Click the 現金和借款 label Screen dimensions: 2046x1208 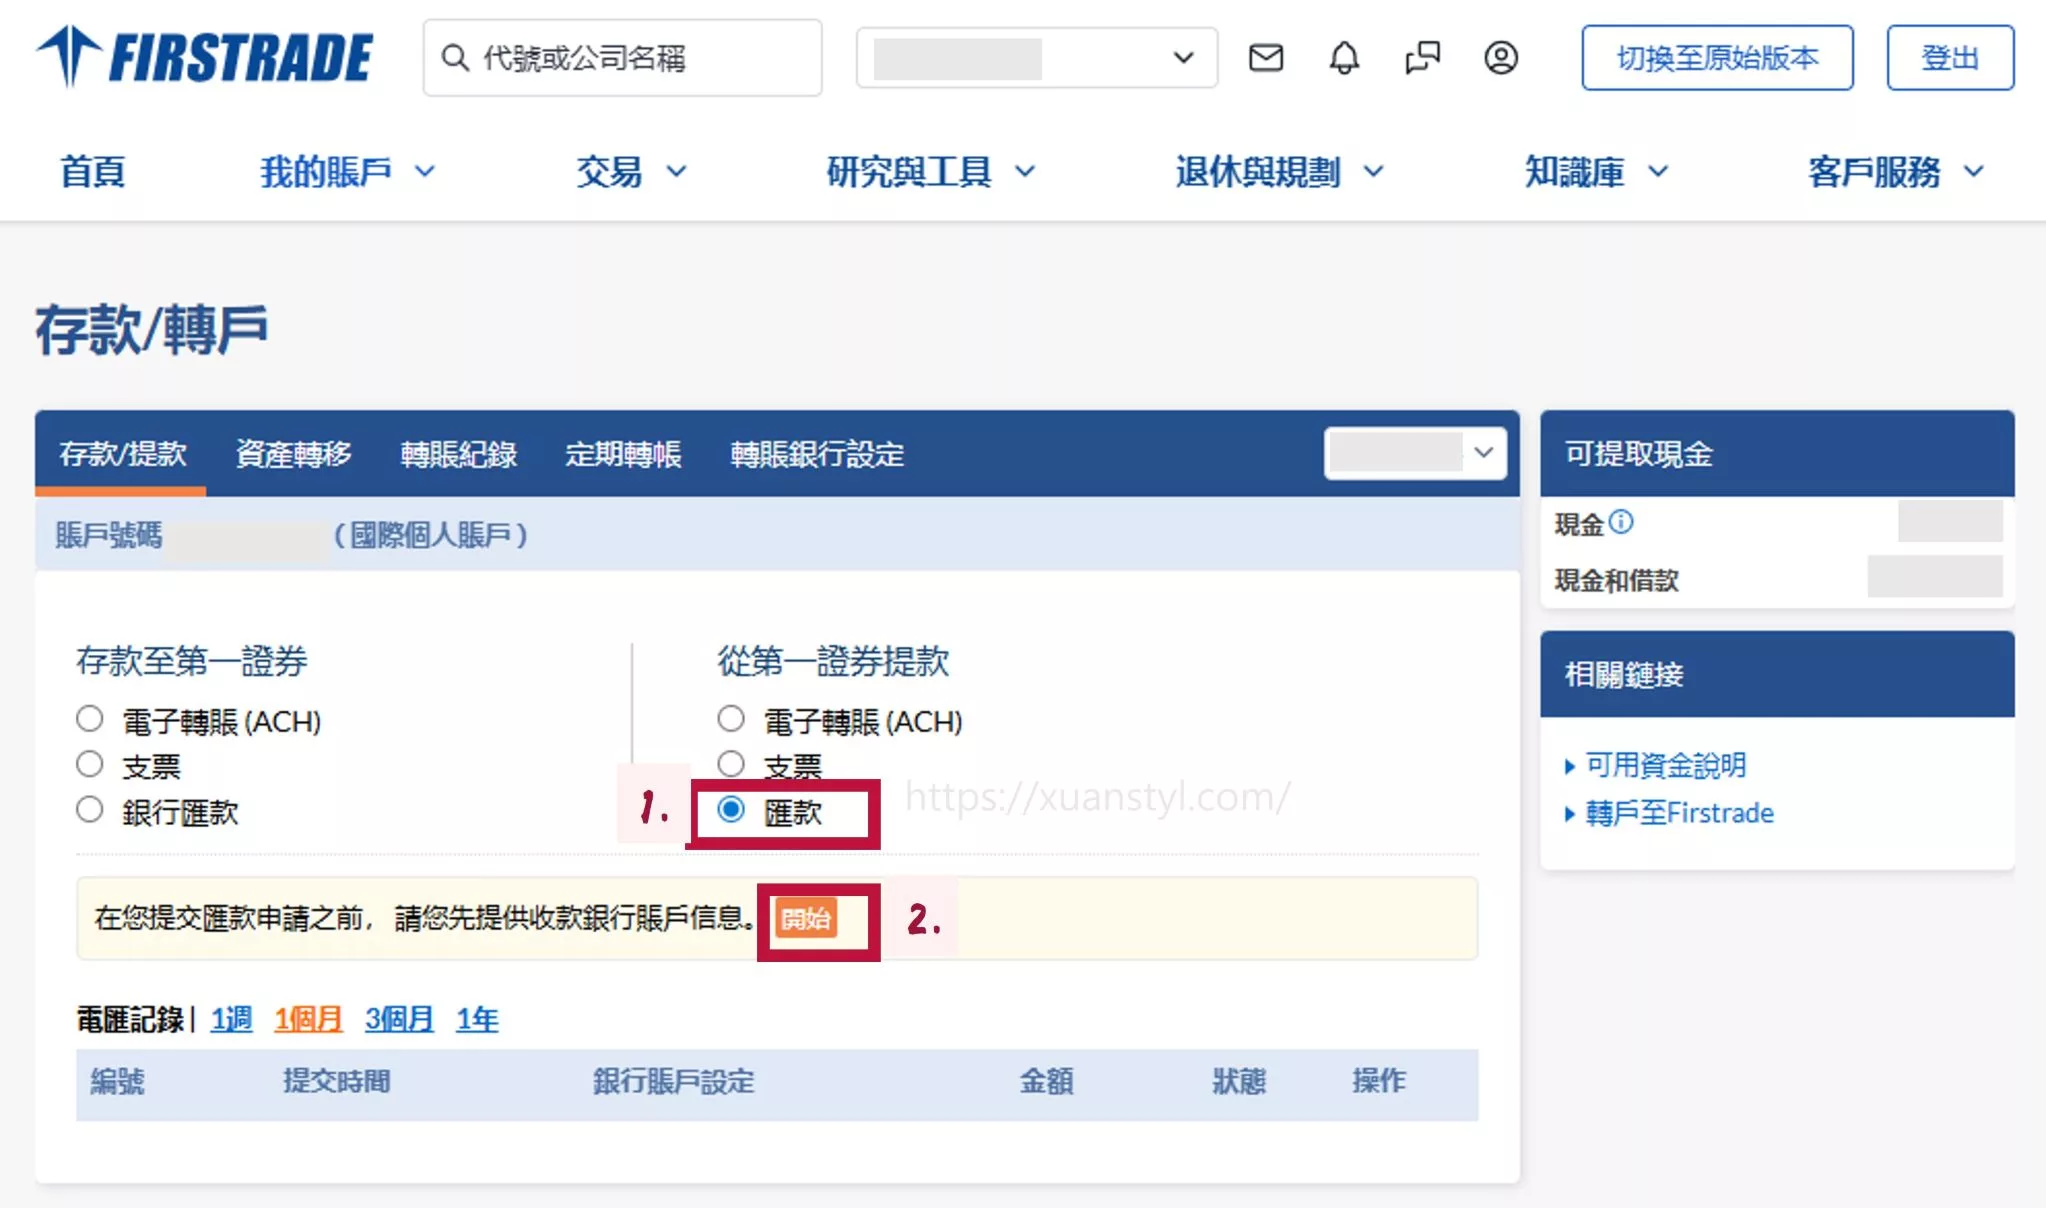point(1616,580)
